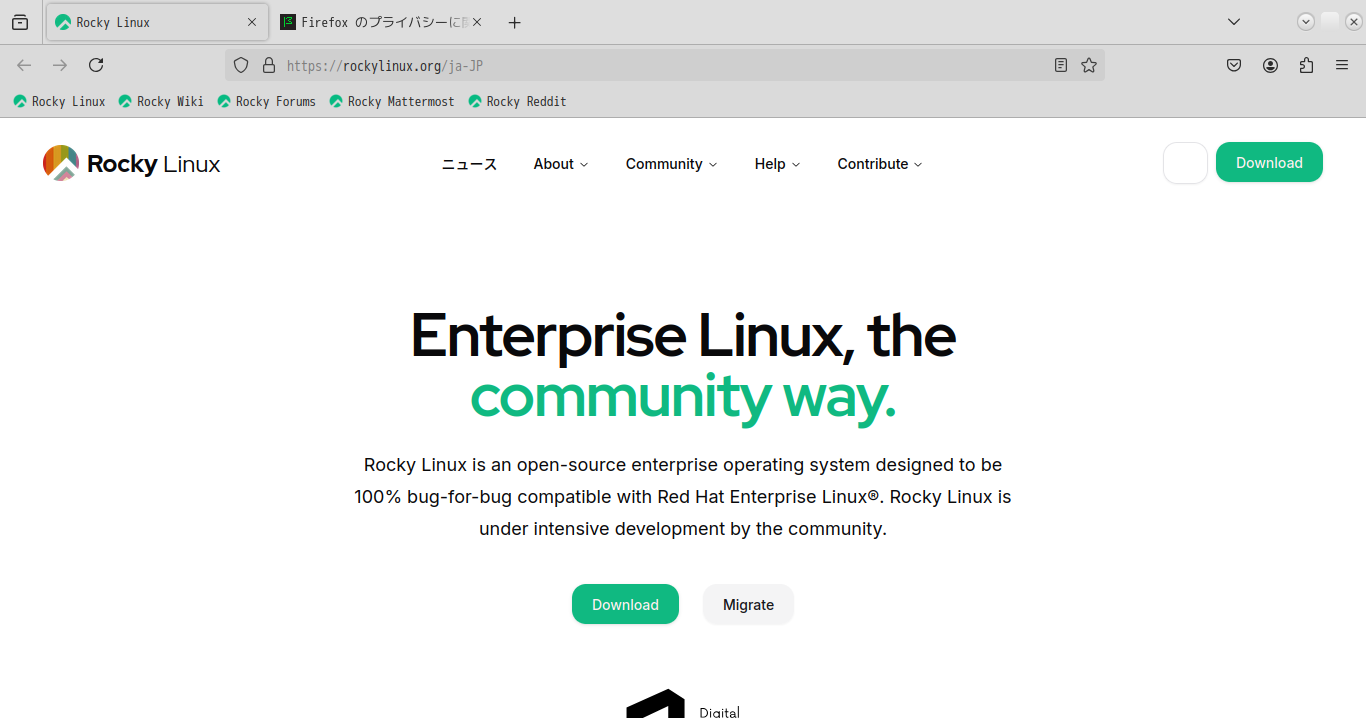1366x718 pixels.
Task: Open Rocky Linux bookmark
Action: (x=60, y=101)
